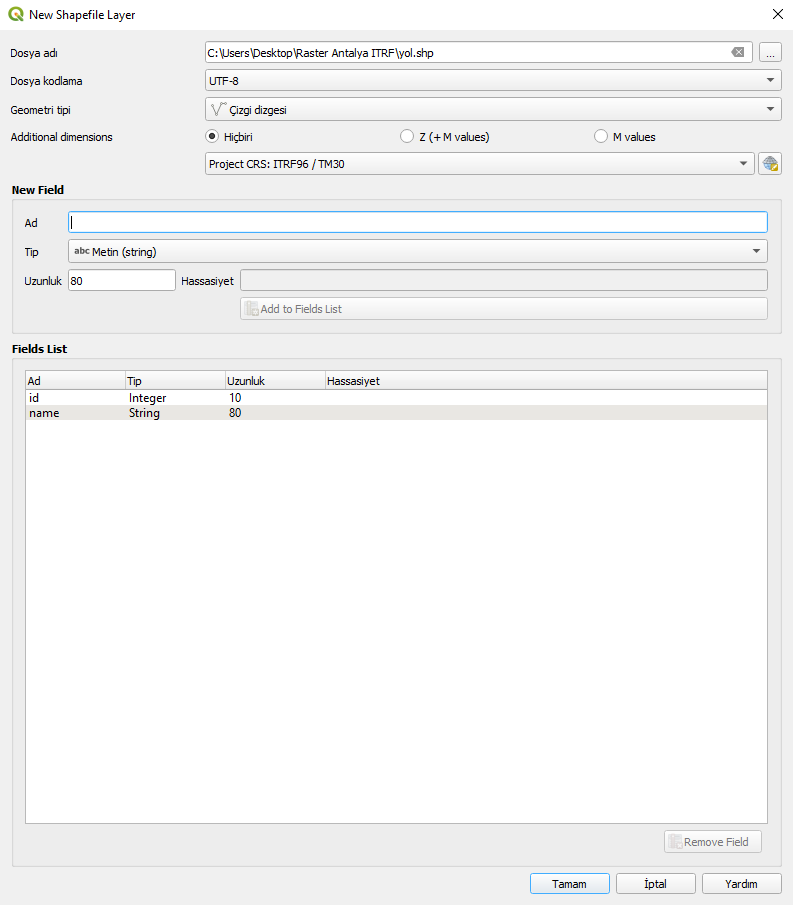The width and height of the screenshot is (793, 905).
Task: Select the name field row
Action: (x=396, y=413)
